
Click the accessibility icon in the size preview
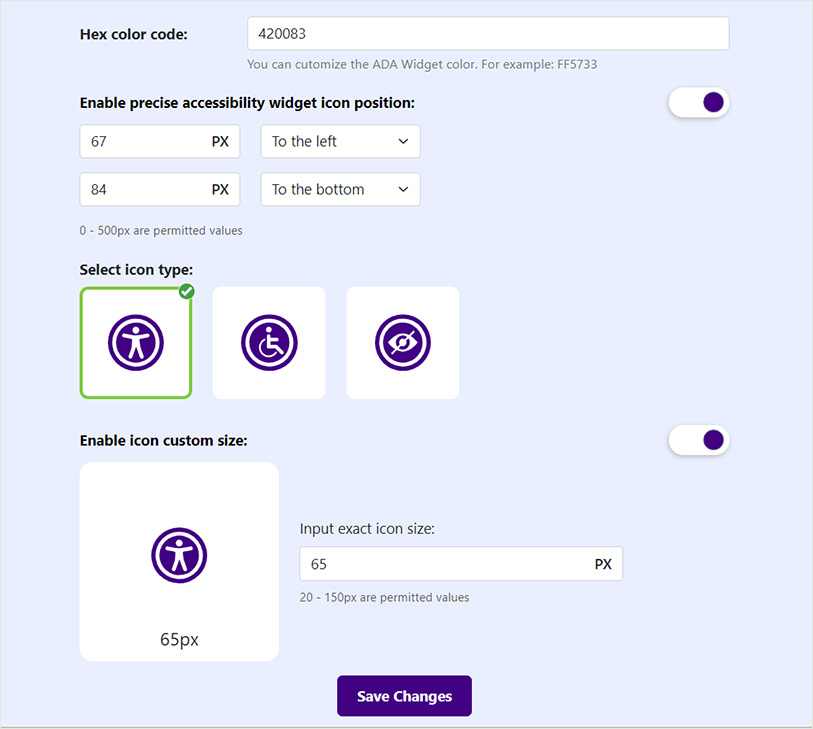[179, 555]
